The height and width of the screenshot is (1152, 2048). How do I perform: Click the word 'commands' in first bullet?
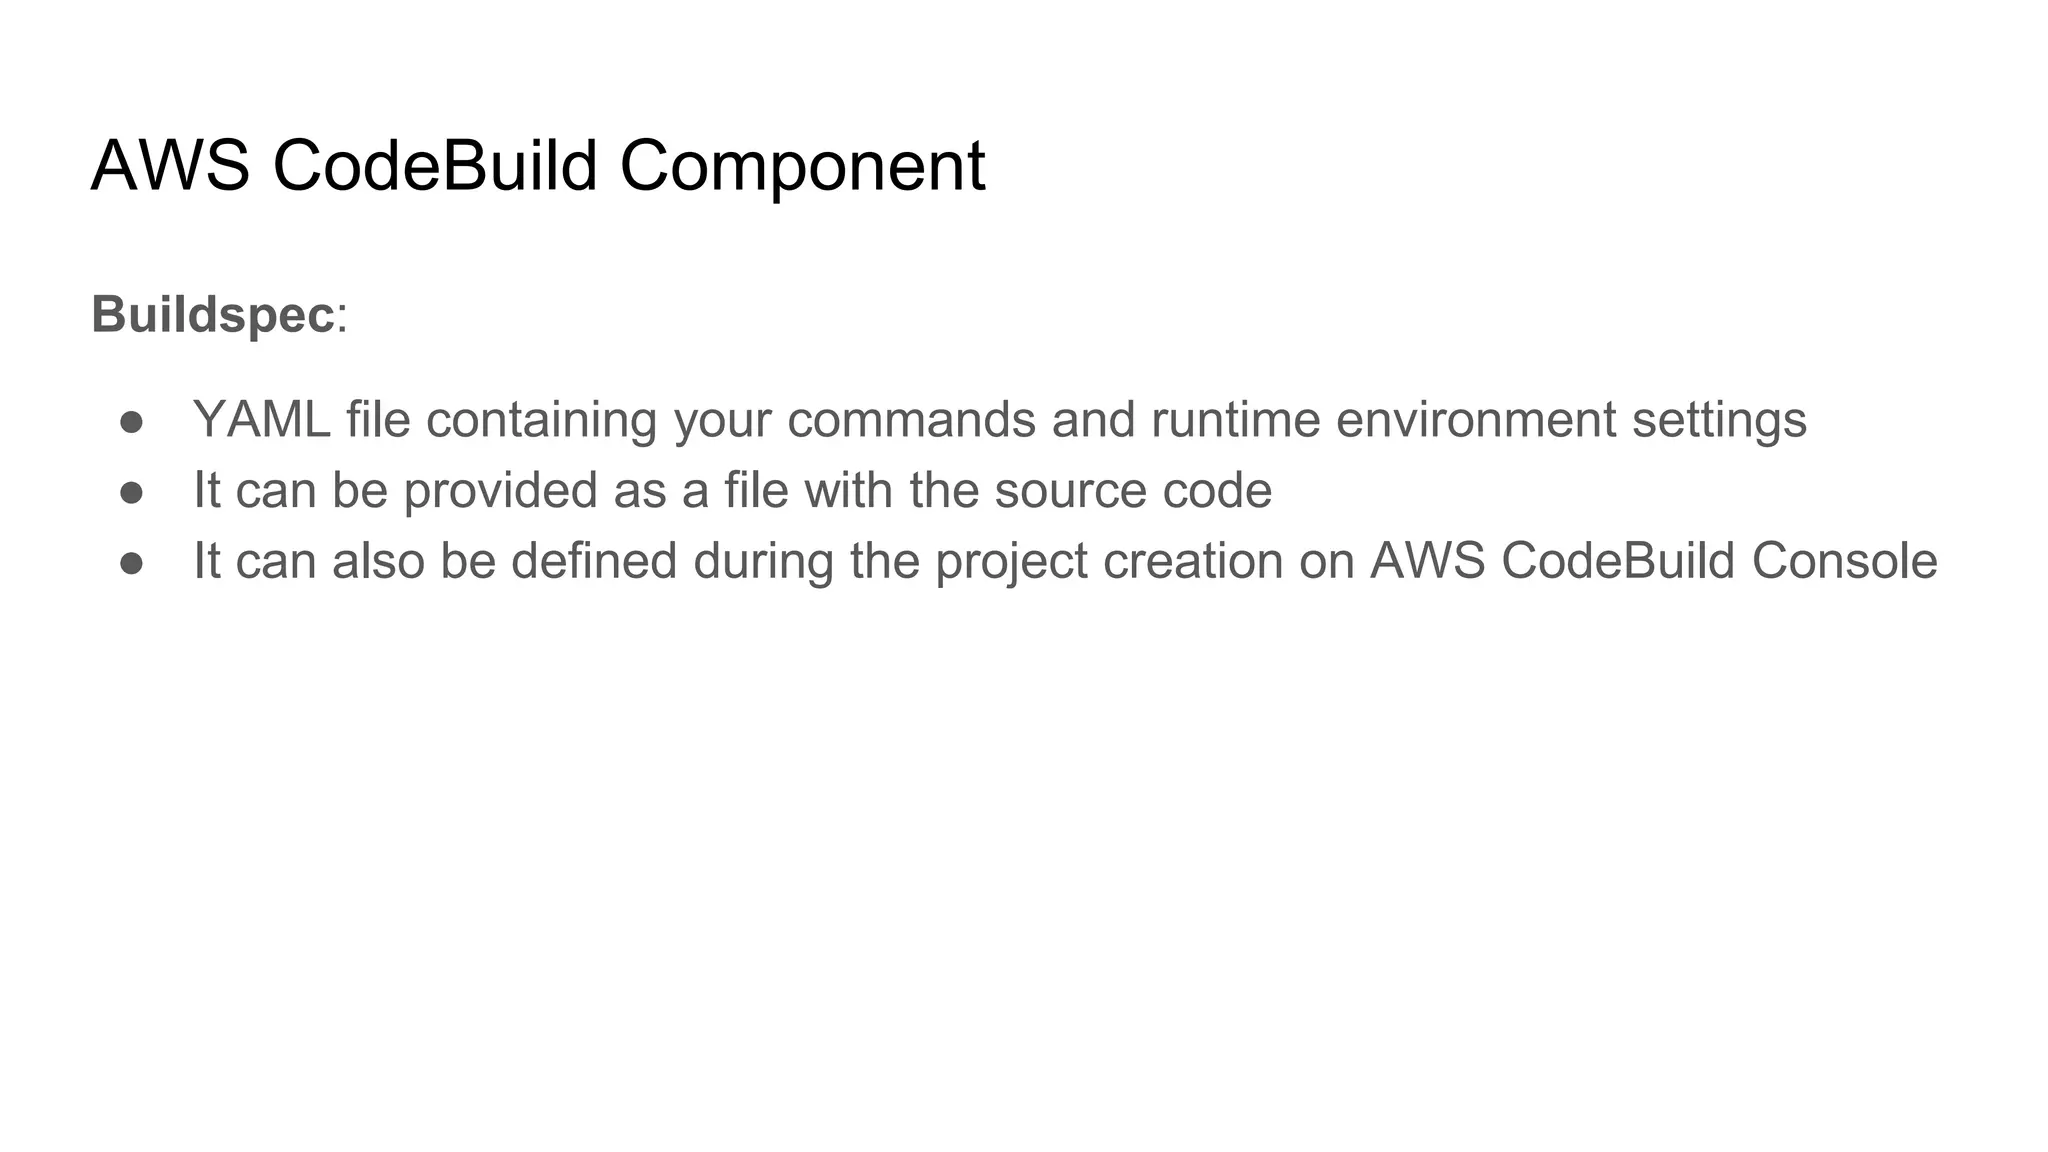[911, 419]
